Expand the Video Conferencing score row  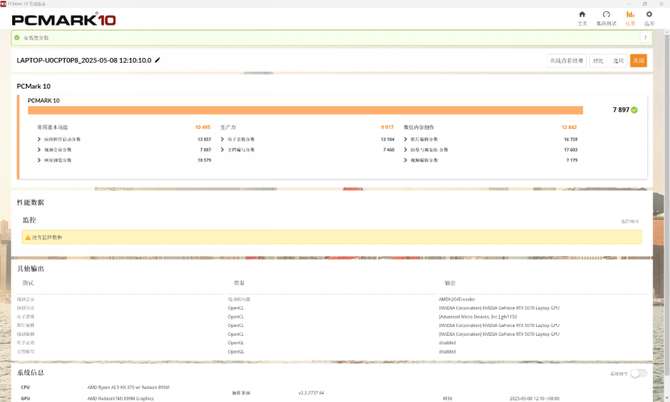(x=39, y=150)
